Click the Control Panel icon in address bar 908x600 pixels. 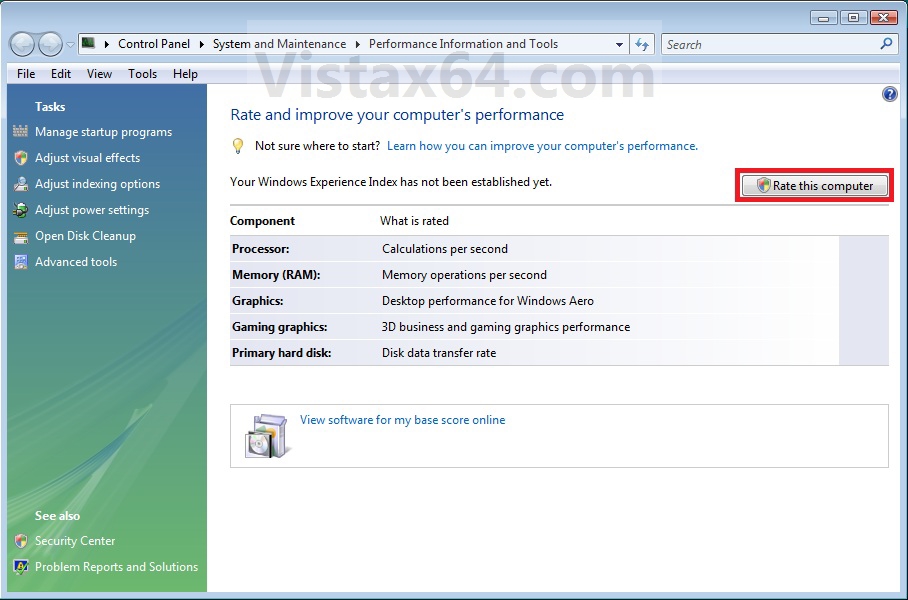point(89,43)
